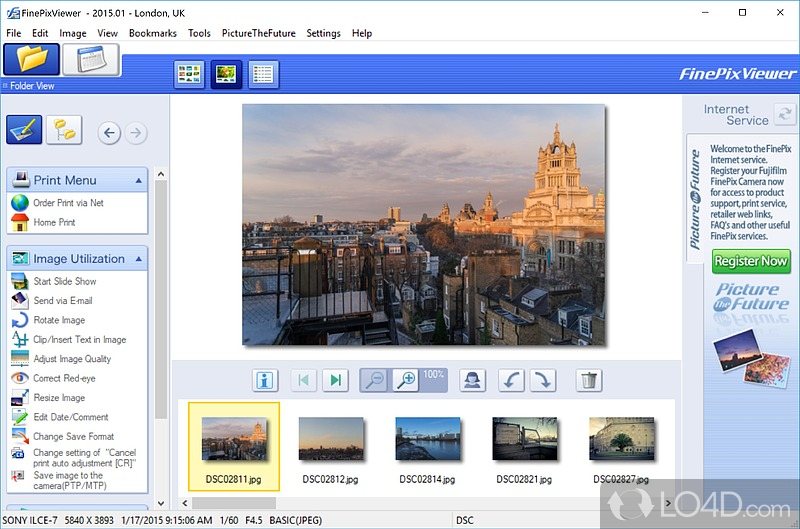
Task: Switch to the calendar view tab
Action: pos(91,60)
